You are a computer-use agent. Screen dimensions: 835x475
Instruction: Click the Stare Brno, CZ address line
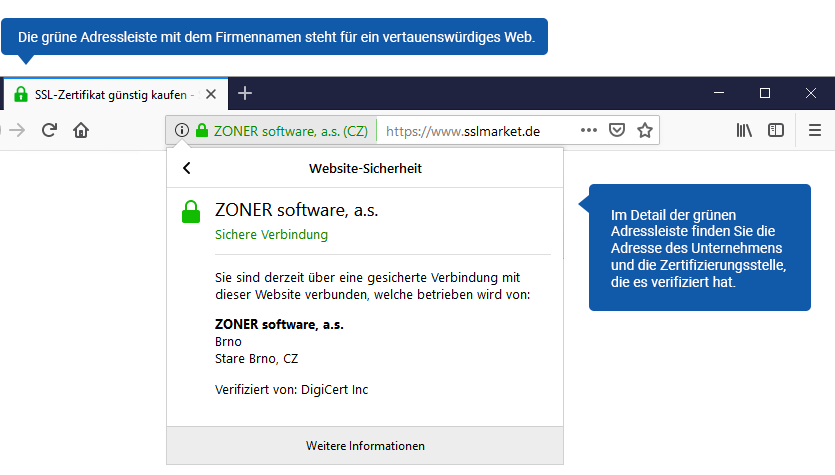tap(256, 358)
